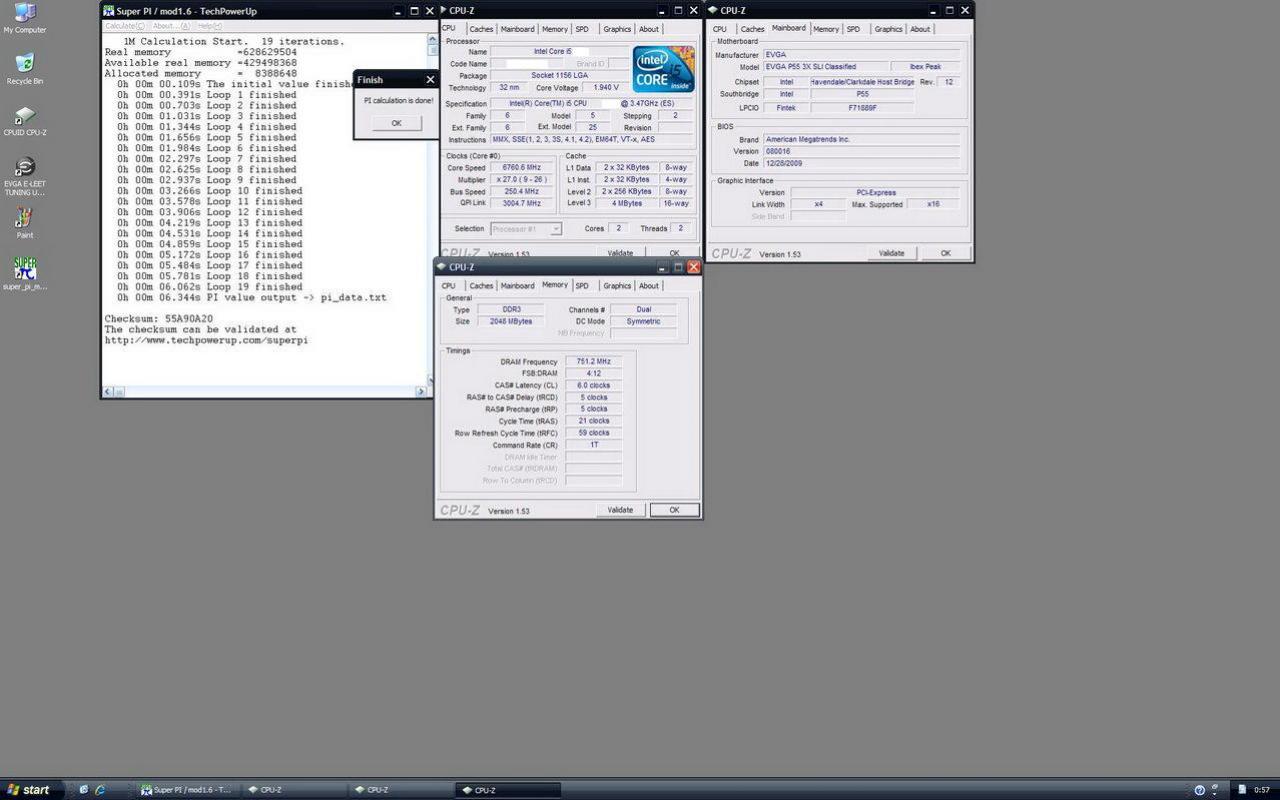Viewport: 1280px width, 800px height.
Task: Open the Recycle Bin desktop icon
Action: tap(24, 69)
